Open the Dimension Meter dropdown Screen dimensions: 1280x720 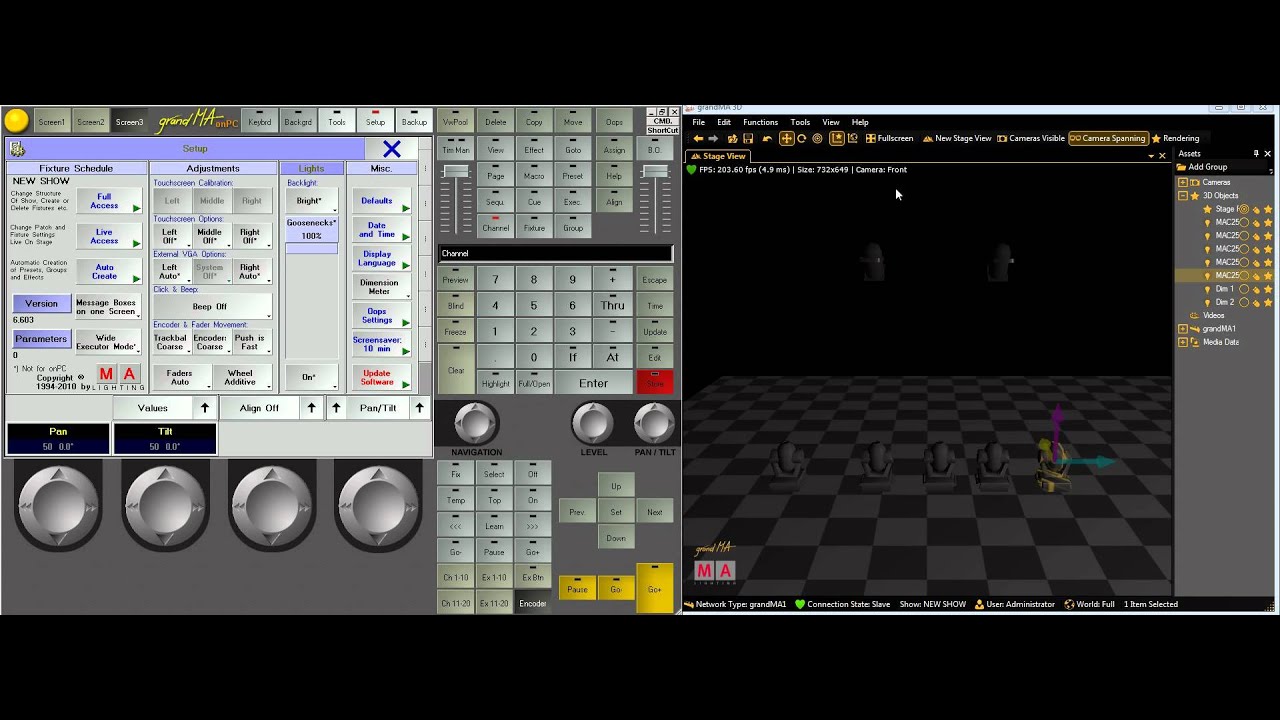[381, 287]
